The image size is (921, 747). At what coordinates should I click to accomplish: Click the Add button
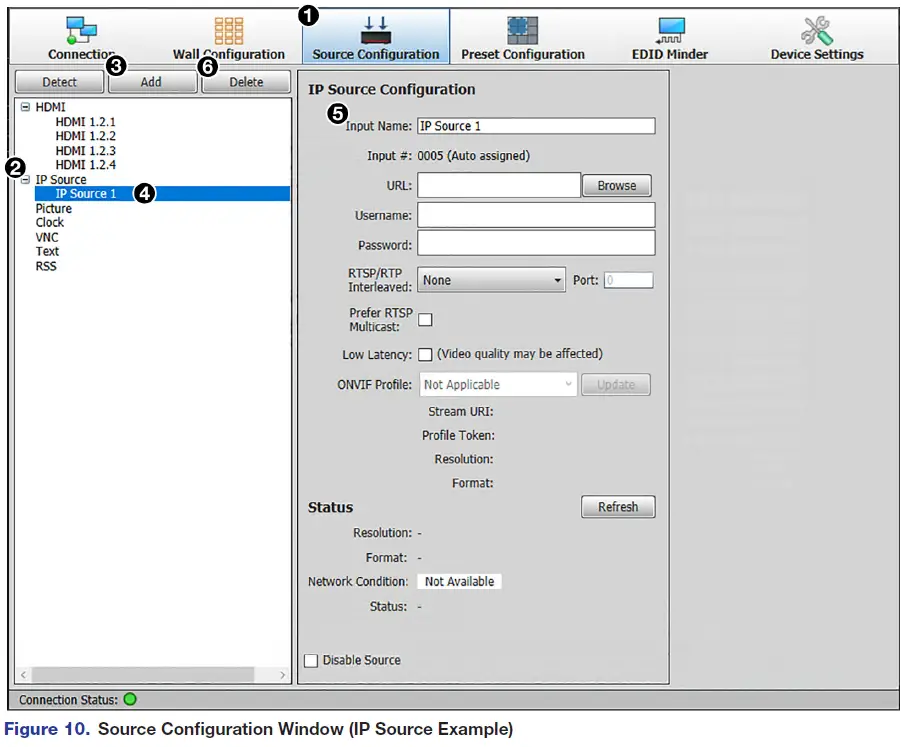click(x=152, y=82)
